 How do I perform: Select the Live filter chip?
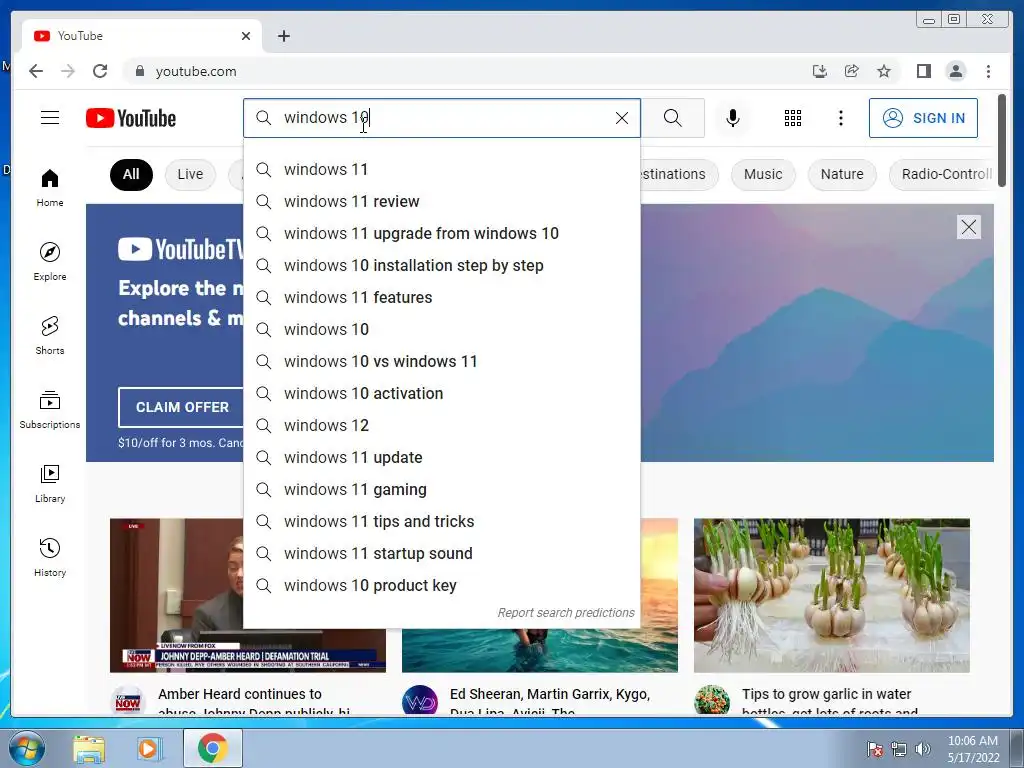190,174
